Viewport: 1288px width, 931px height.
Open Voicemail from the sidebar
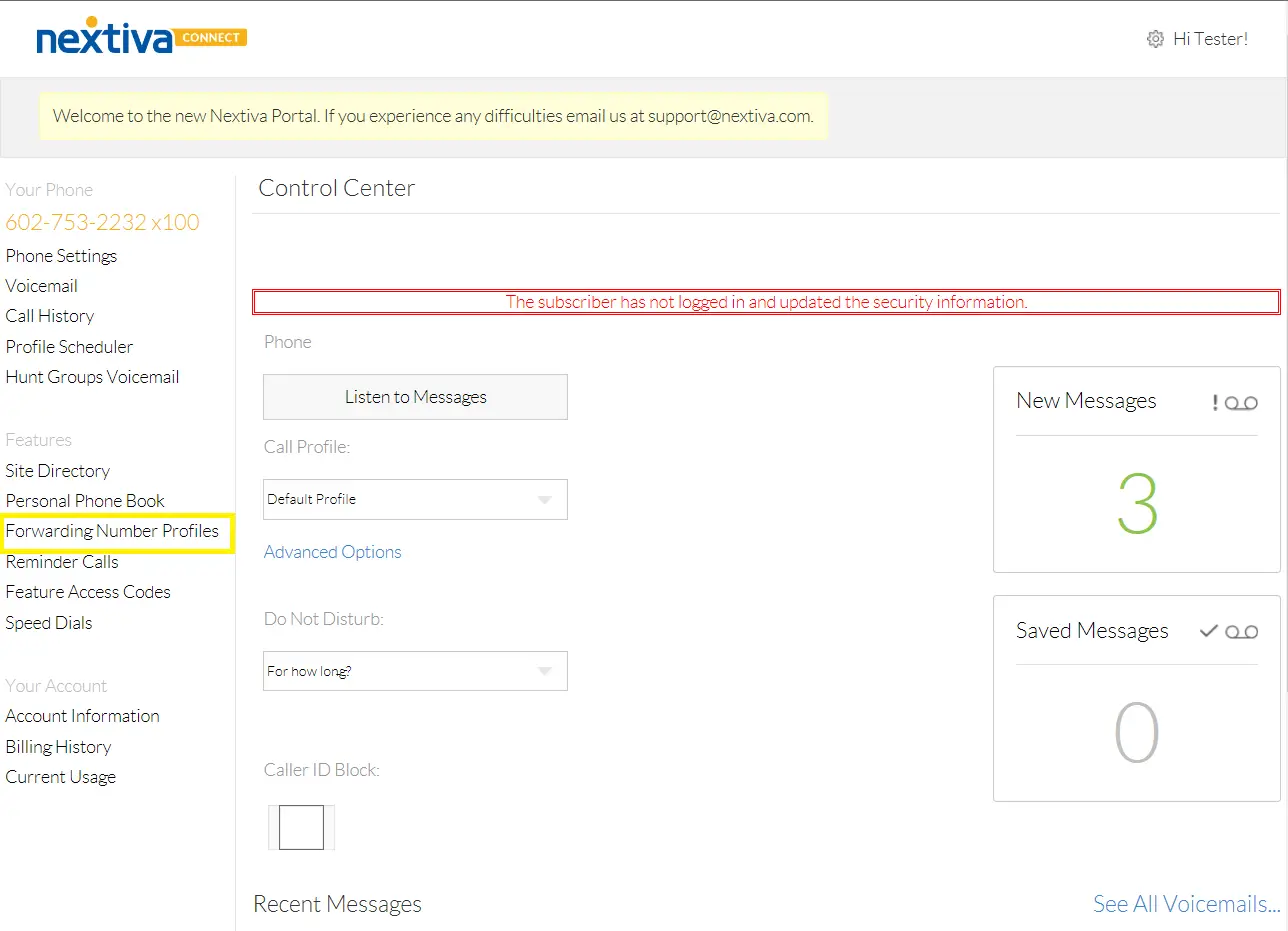pos(41,286)
